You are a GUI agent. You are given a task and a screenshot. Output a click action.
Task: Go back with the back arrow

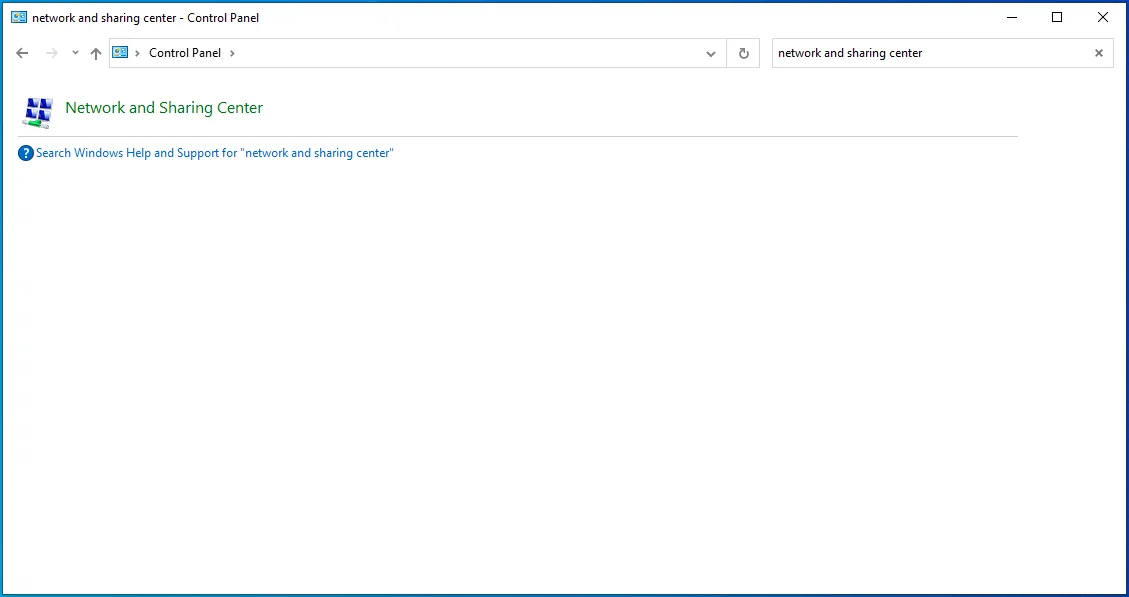point(22,53)
